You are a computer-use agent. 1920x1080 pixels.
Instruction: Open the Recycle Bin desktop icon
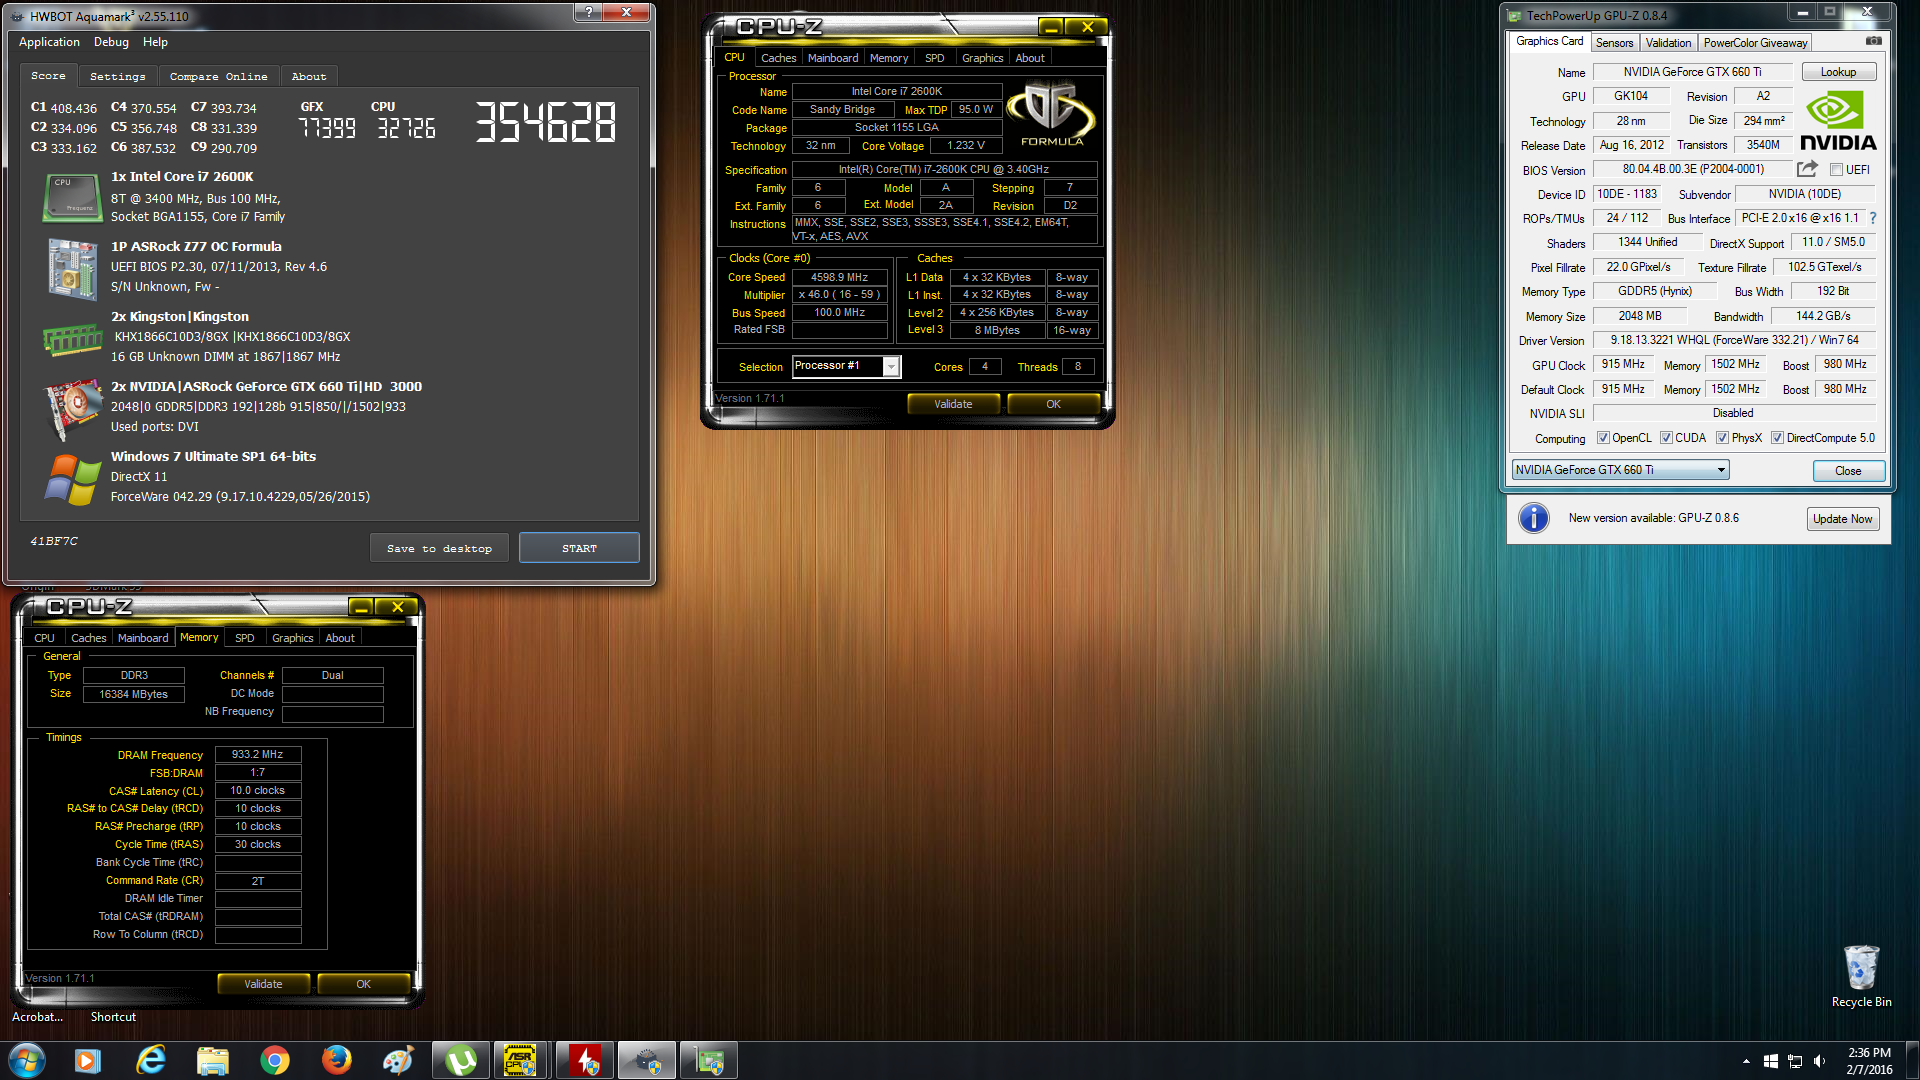[x=1861, y=976]
